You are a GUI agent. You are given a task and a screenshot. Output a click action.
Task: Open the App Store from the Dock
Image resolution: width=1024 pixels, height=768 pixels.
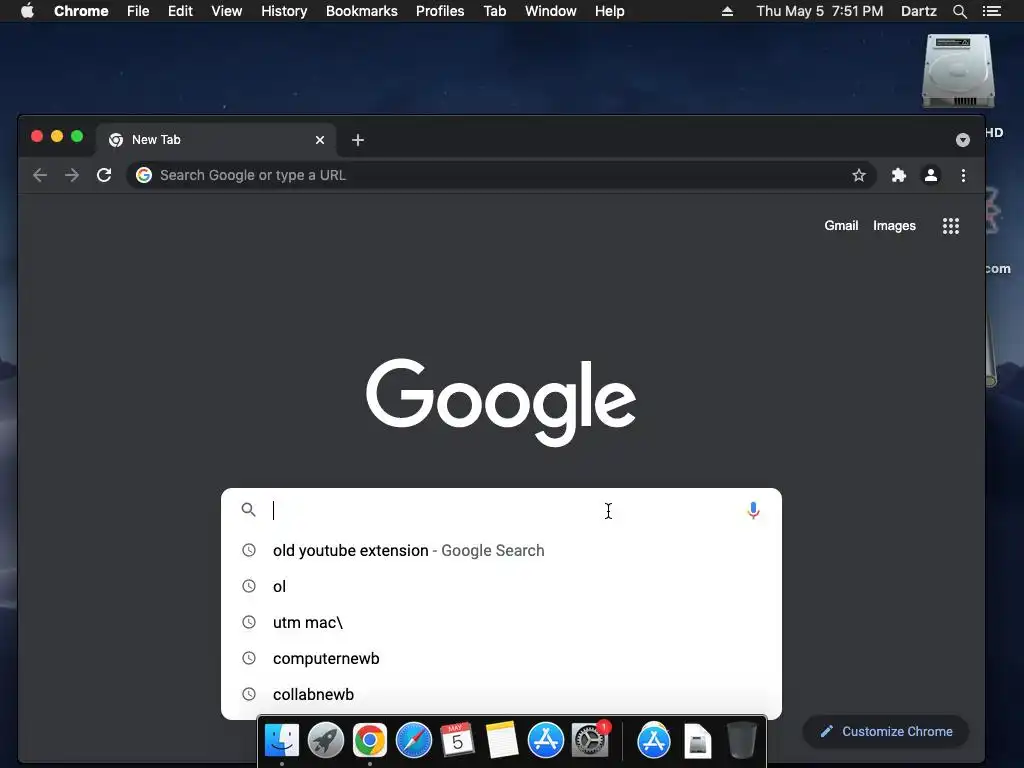pos(545,741)
